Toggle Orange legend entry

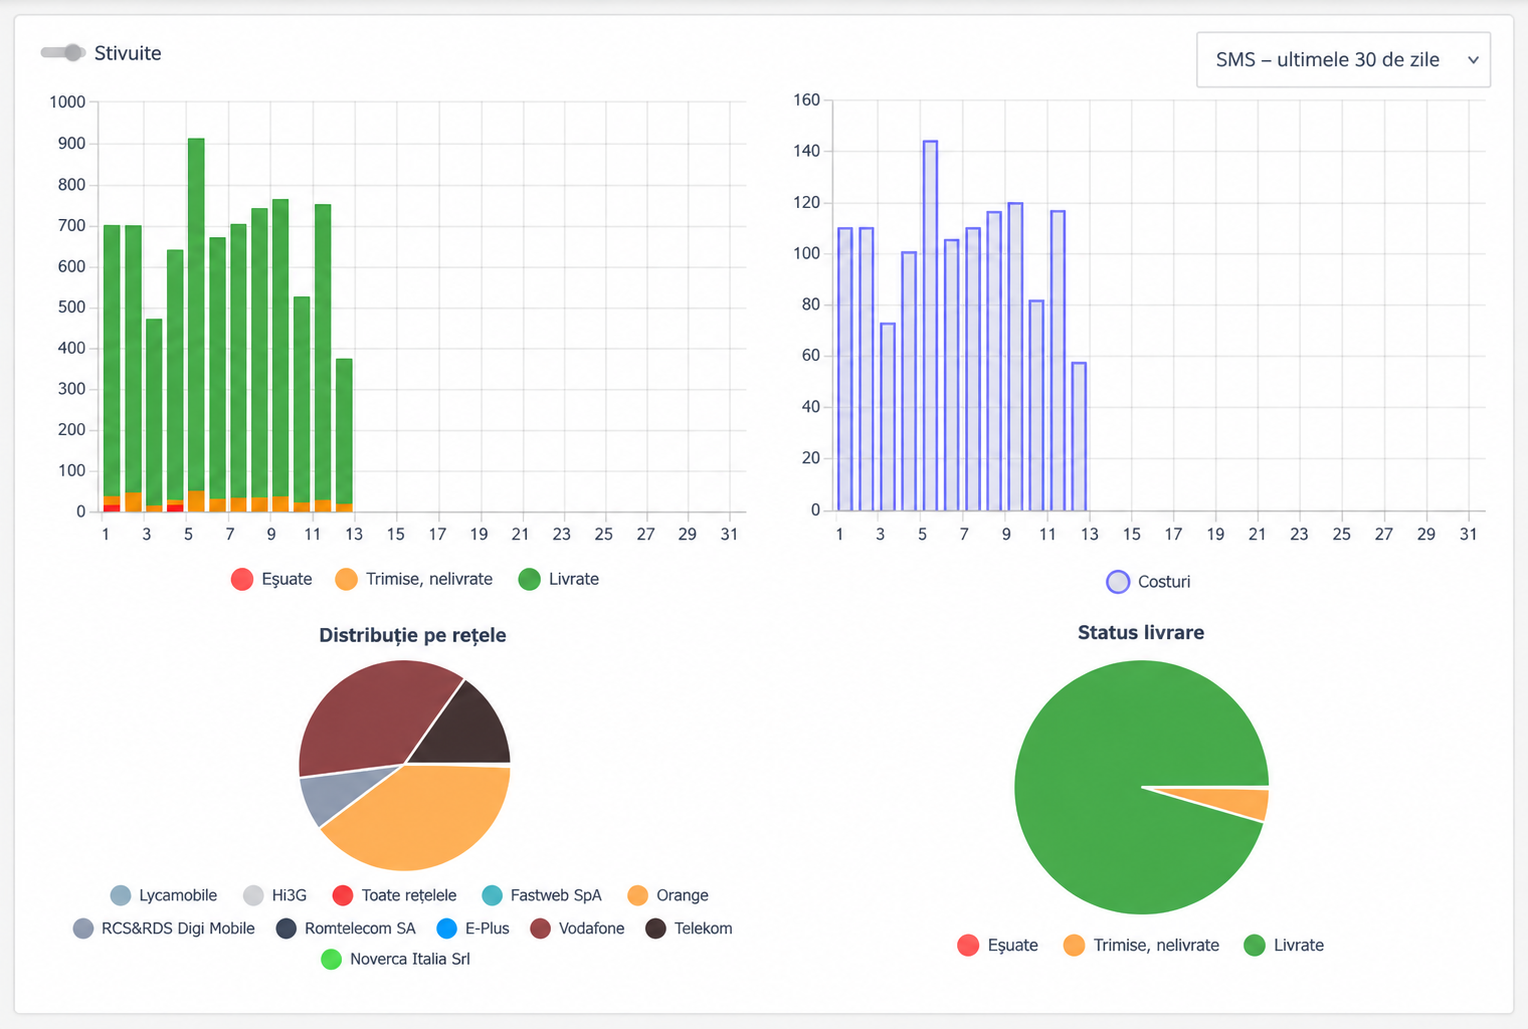tap(668, 895)
